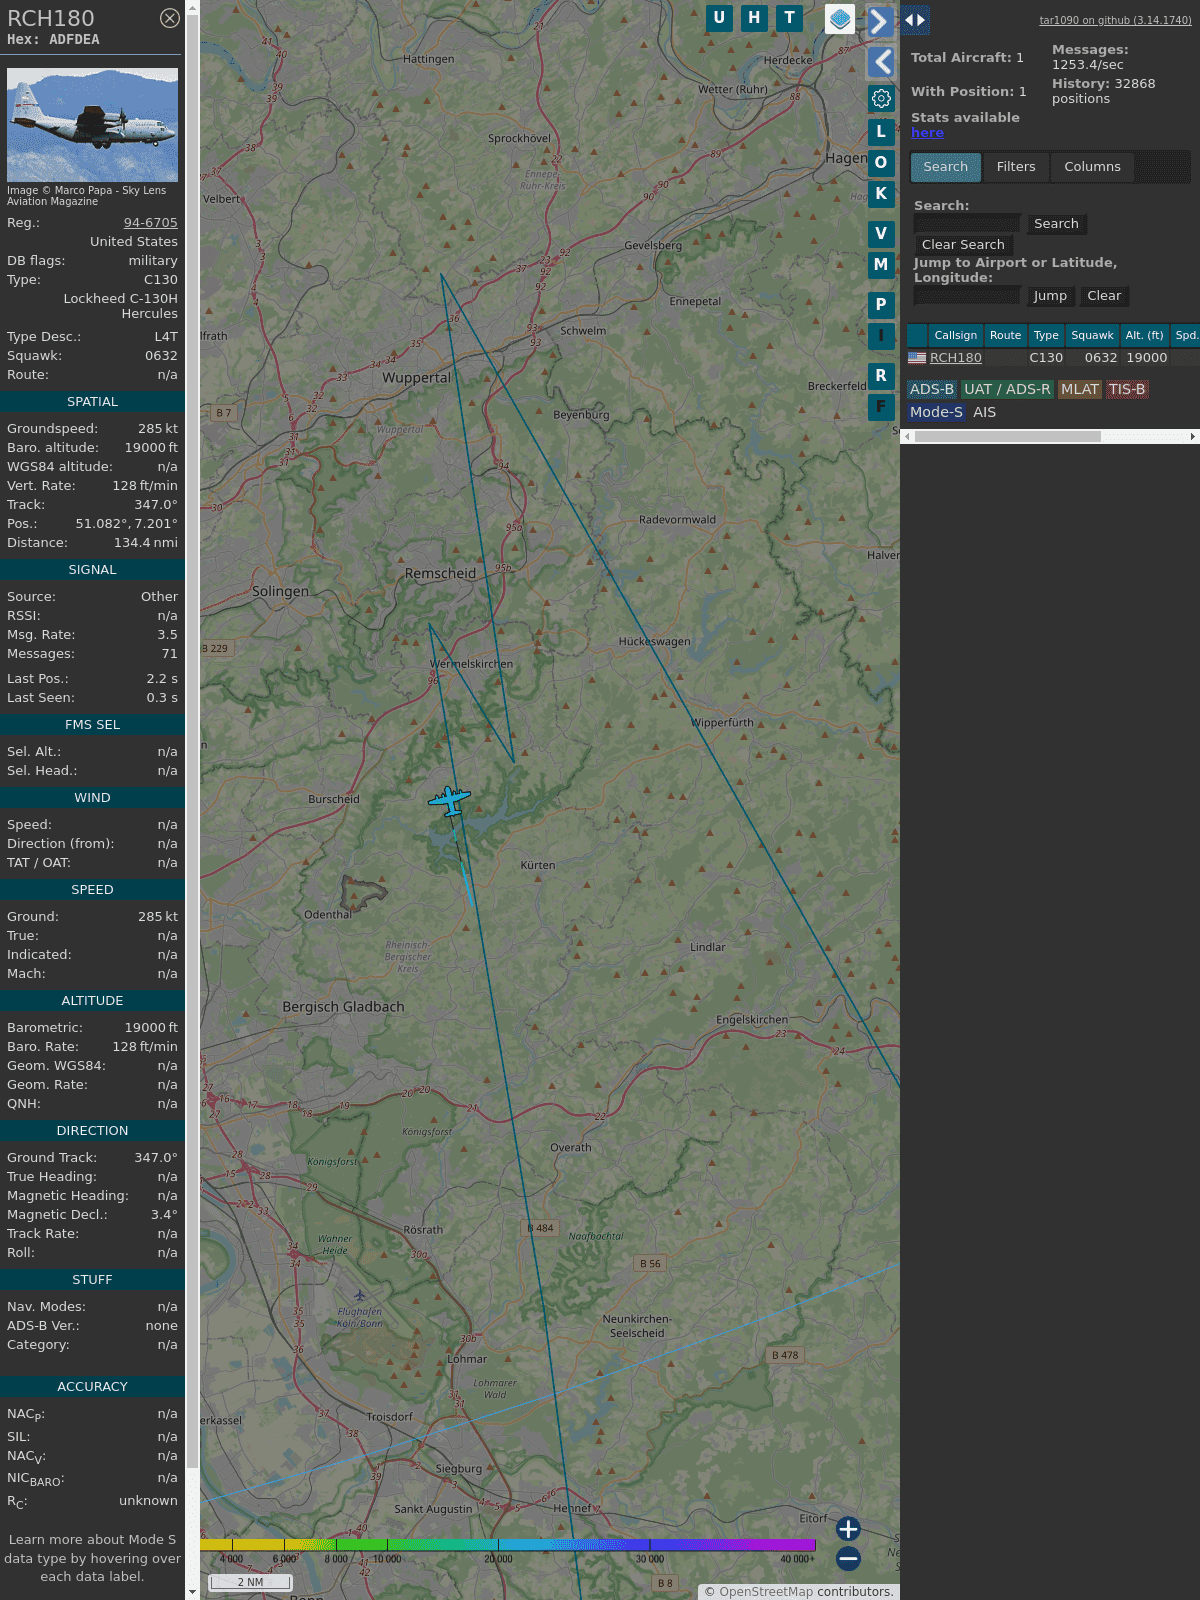Click the US flag in RCH180 row
The image size is (1200, 1600).
(x=917, y=358)
